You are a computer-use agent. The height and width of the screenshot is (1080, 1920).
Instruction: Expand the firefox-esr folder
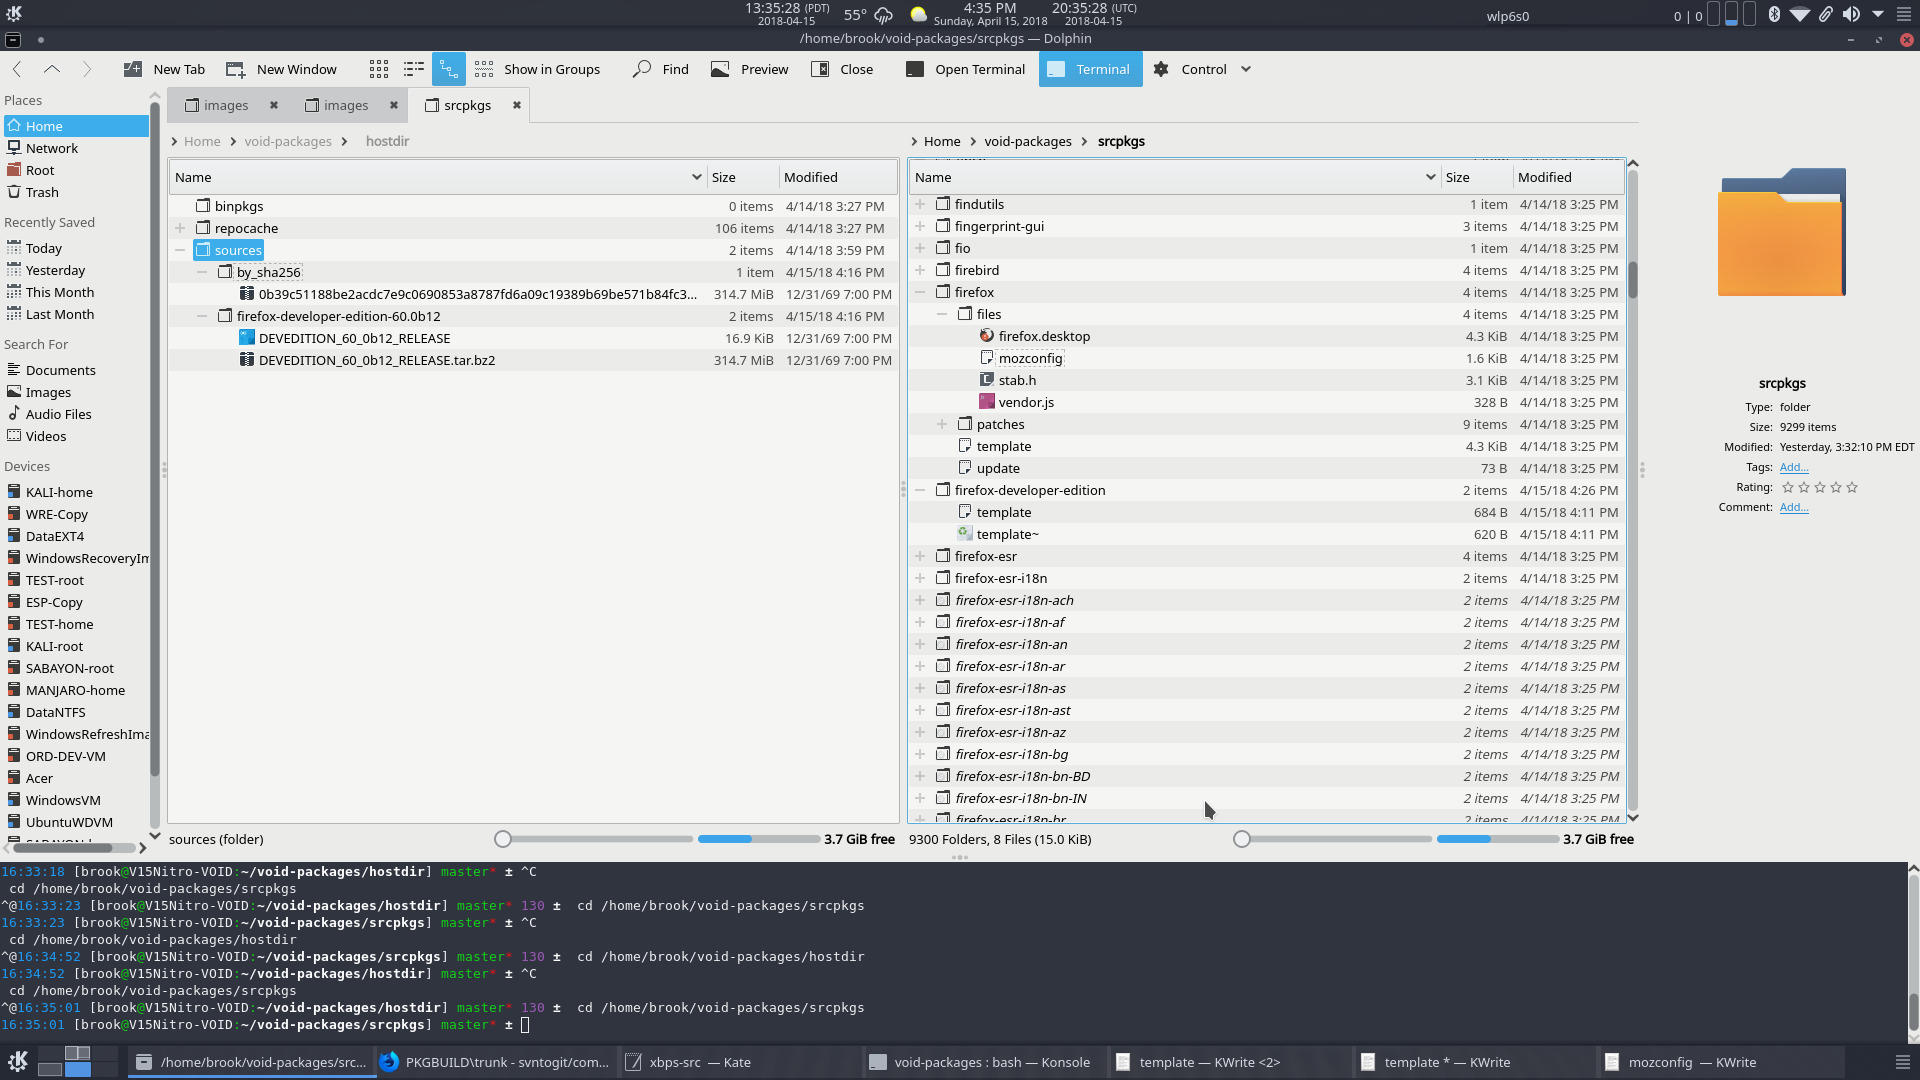pos(920,556)
